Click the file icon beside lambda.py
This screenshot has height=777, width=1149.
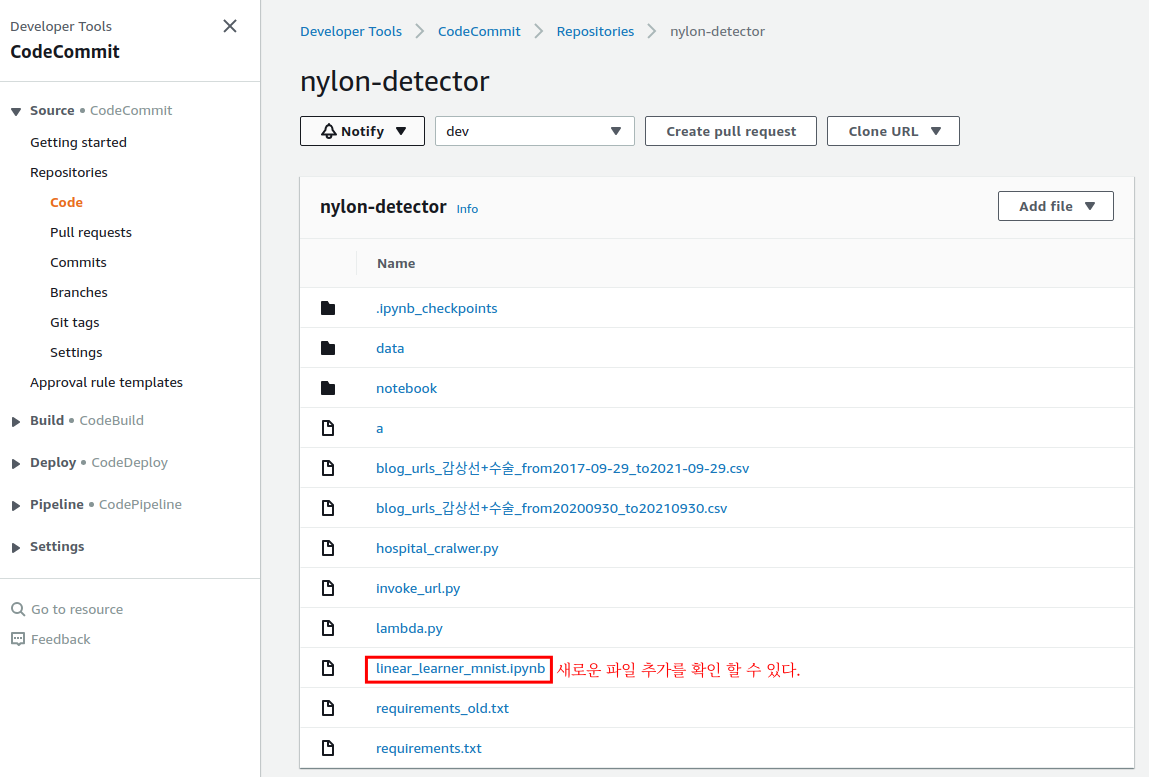coord(328,628)
